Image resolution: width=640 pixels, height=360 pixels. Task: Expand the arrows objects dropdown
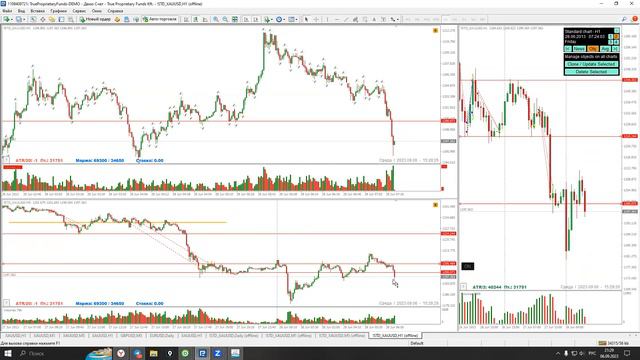click(x=398, y=19)
